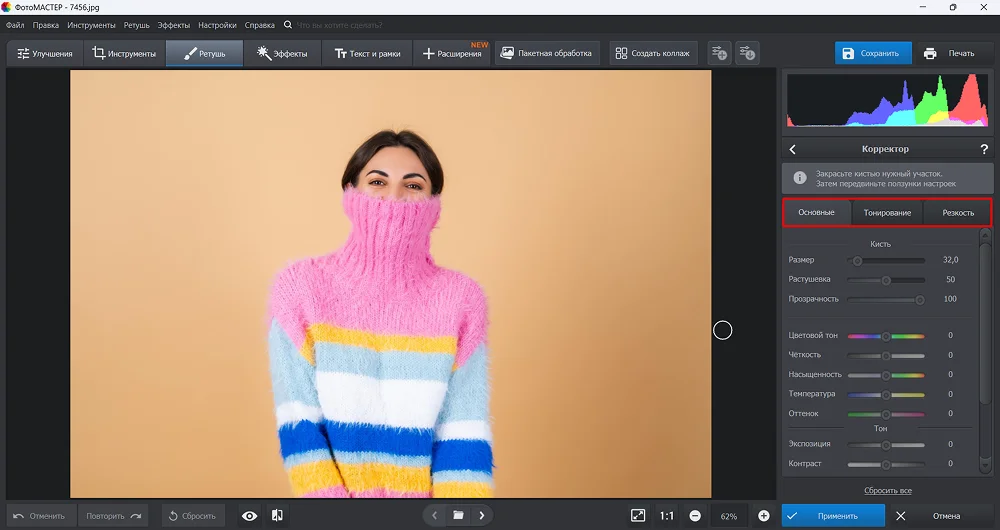Click the Размер value 32,0
The width and height of the screenshot is (1000, 530).
pos(950,260)
